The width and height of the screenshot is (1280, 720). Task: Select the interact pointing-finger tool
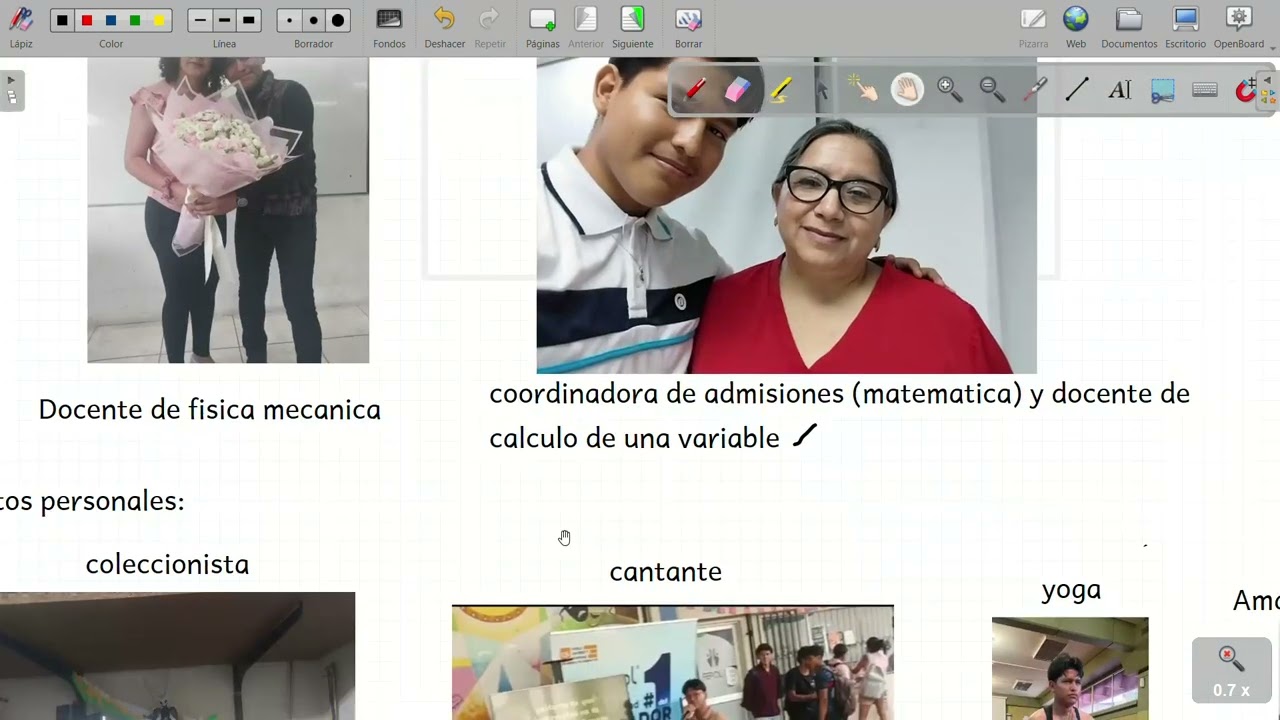[864, 90]
